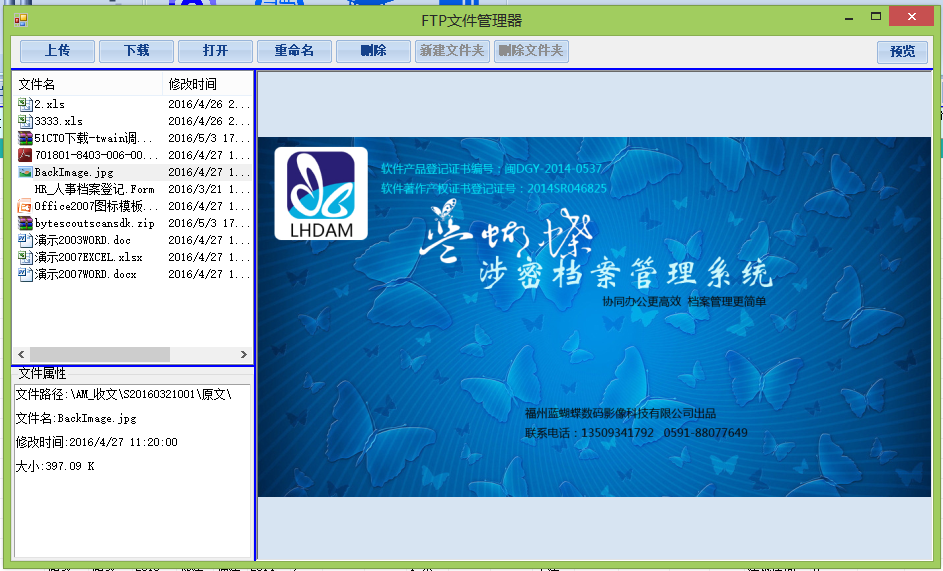943x571 pixels.
Task: Select the archive icon of 51CTO下载-twain file
Action: click(25, 138)
